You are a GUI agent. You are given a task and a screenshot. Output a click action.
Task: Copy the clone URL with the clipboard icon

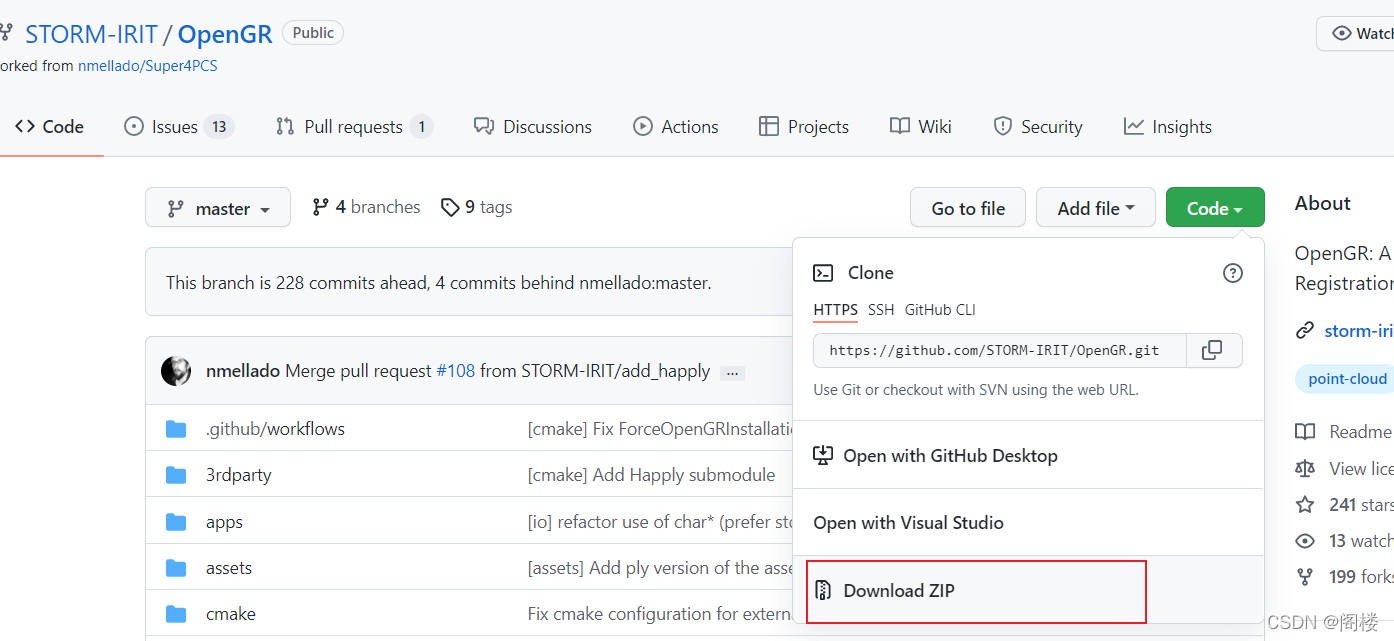(x=1213, y=351)
